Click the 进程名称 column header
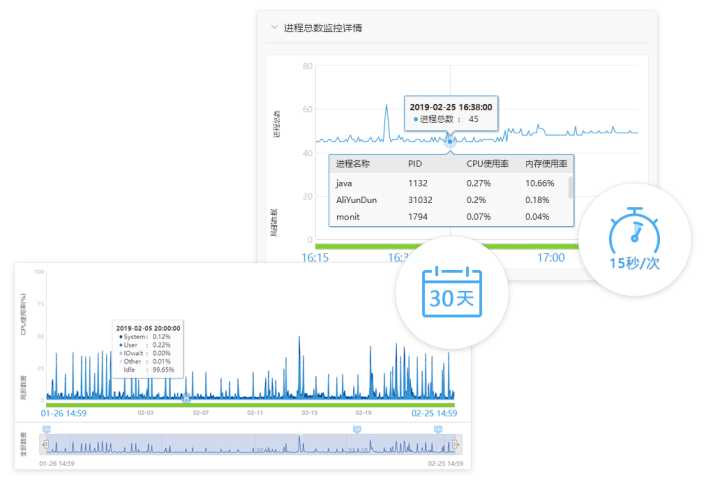 [354, 163]
